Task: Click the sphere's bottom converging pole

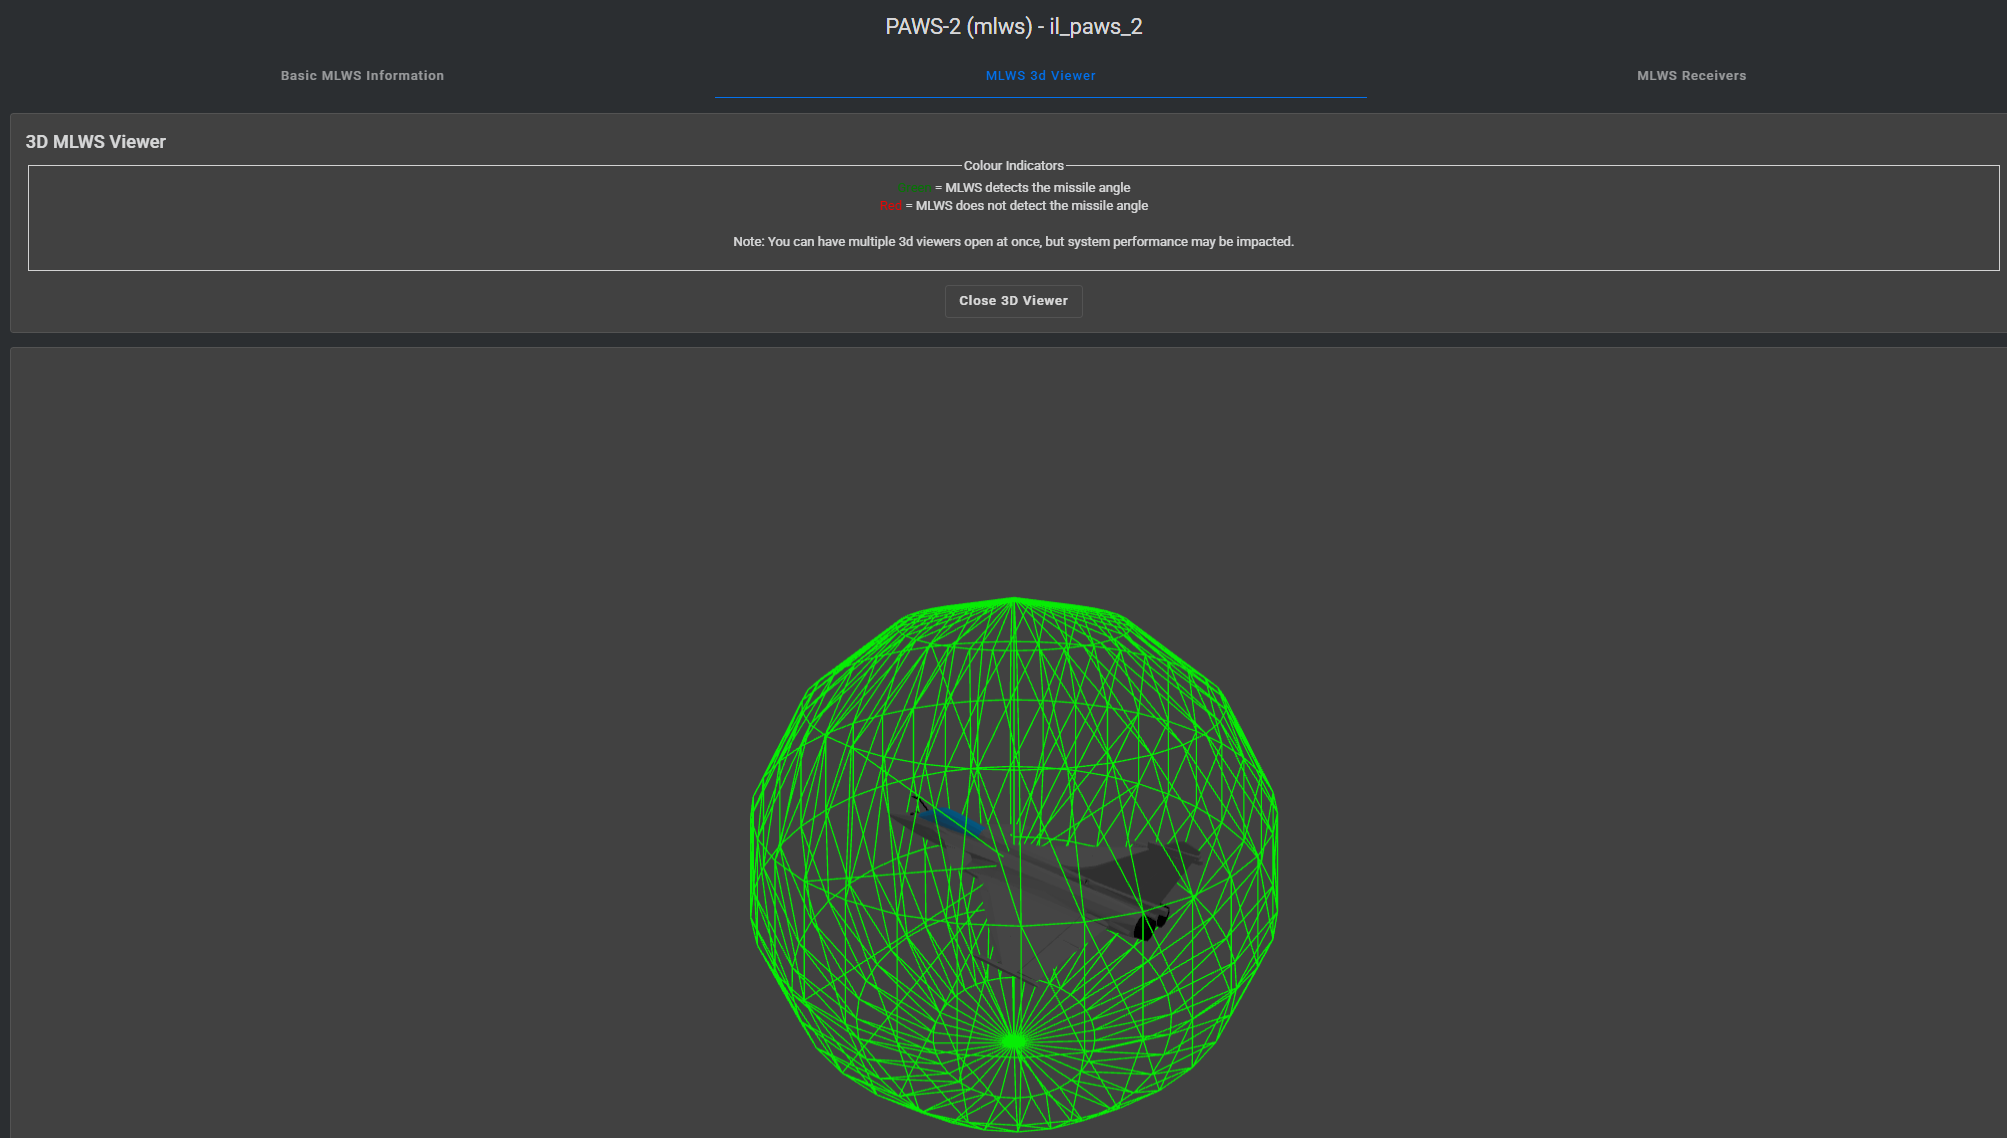Action: point(1014,1042)
